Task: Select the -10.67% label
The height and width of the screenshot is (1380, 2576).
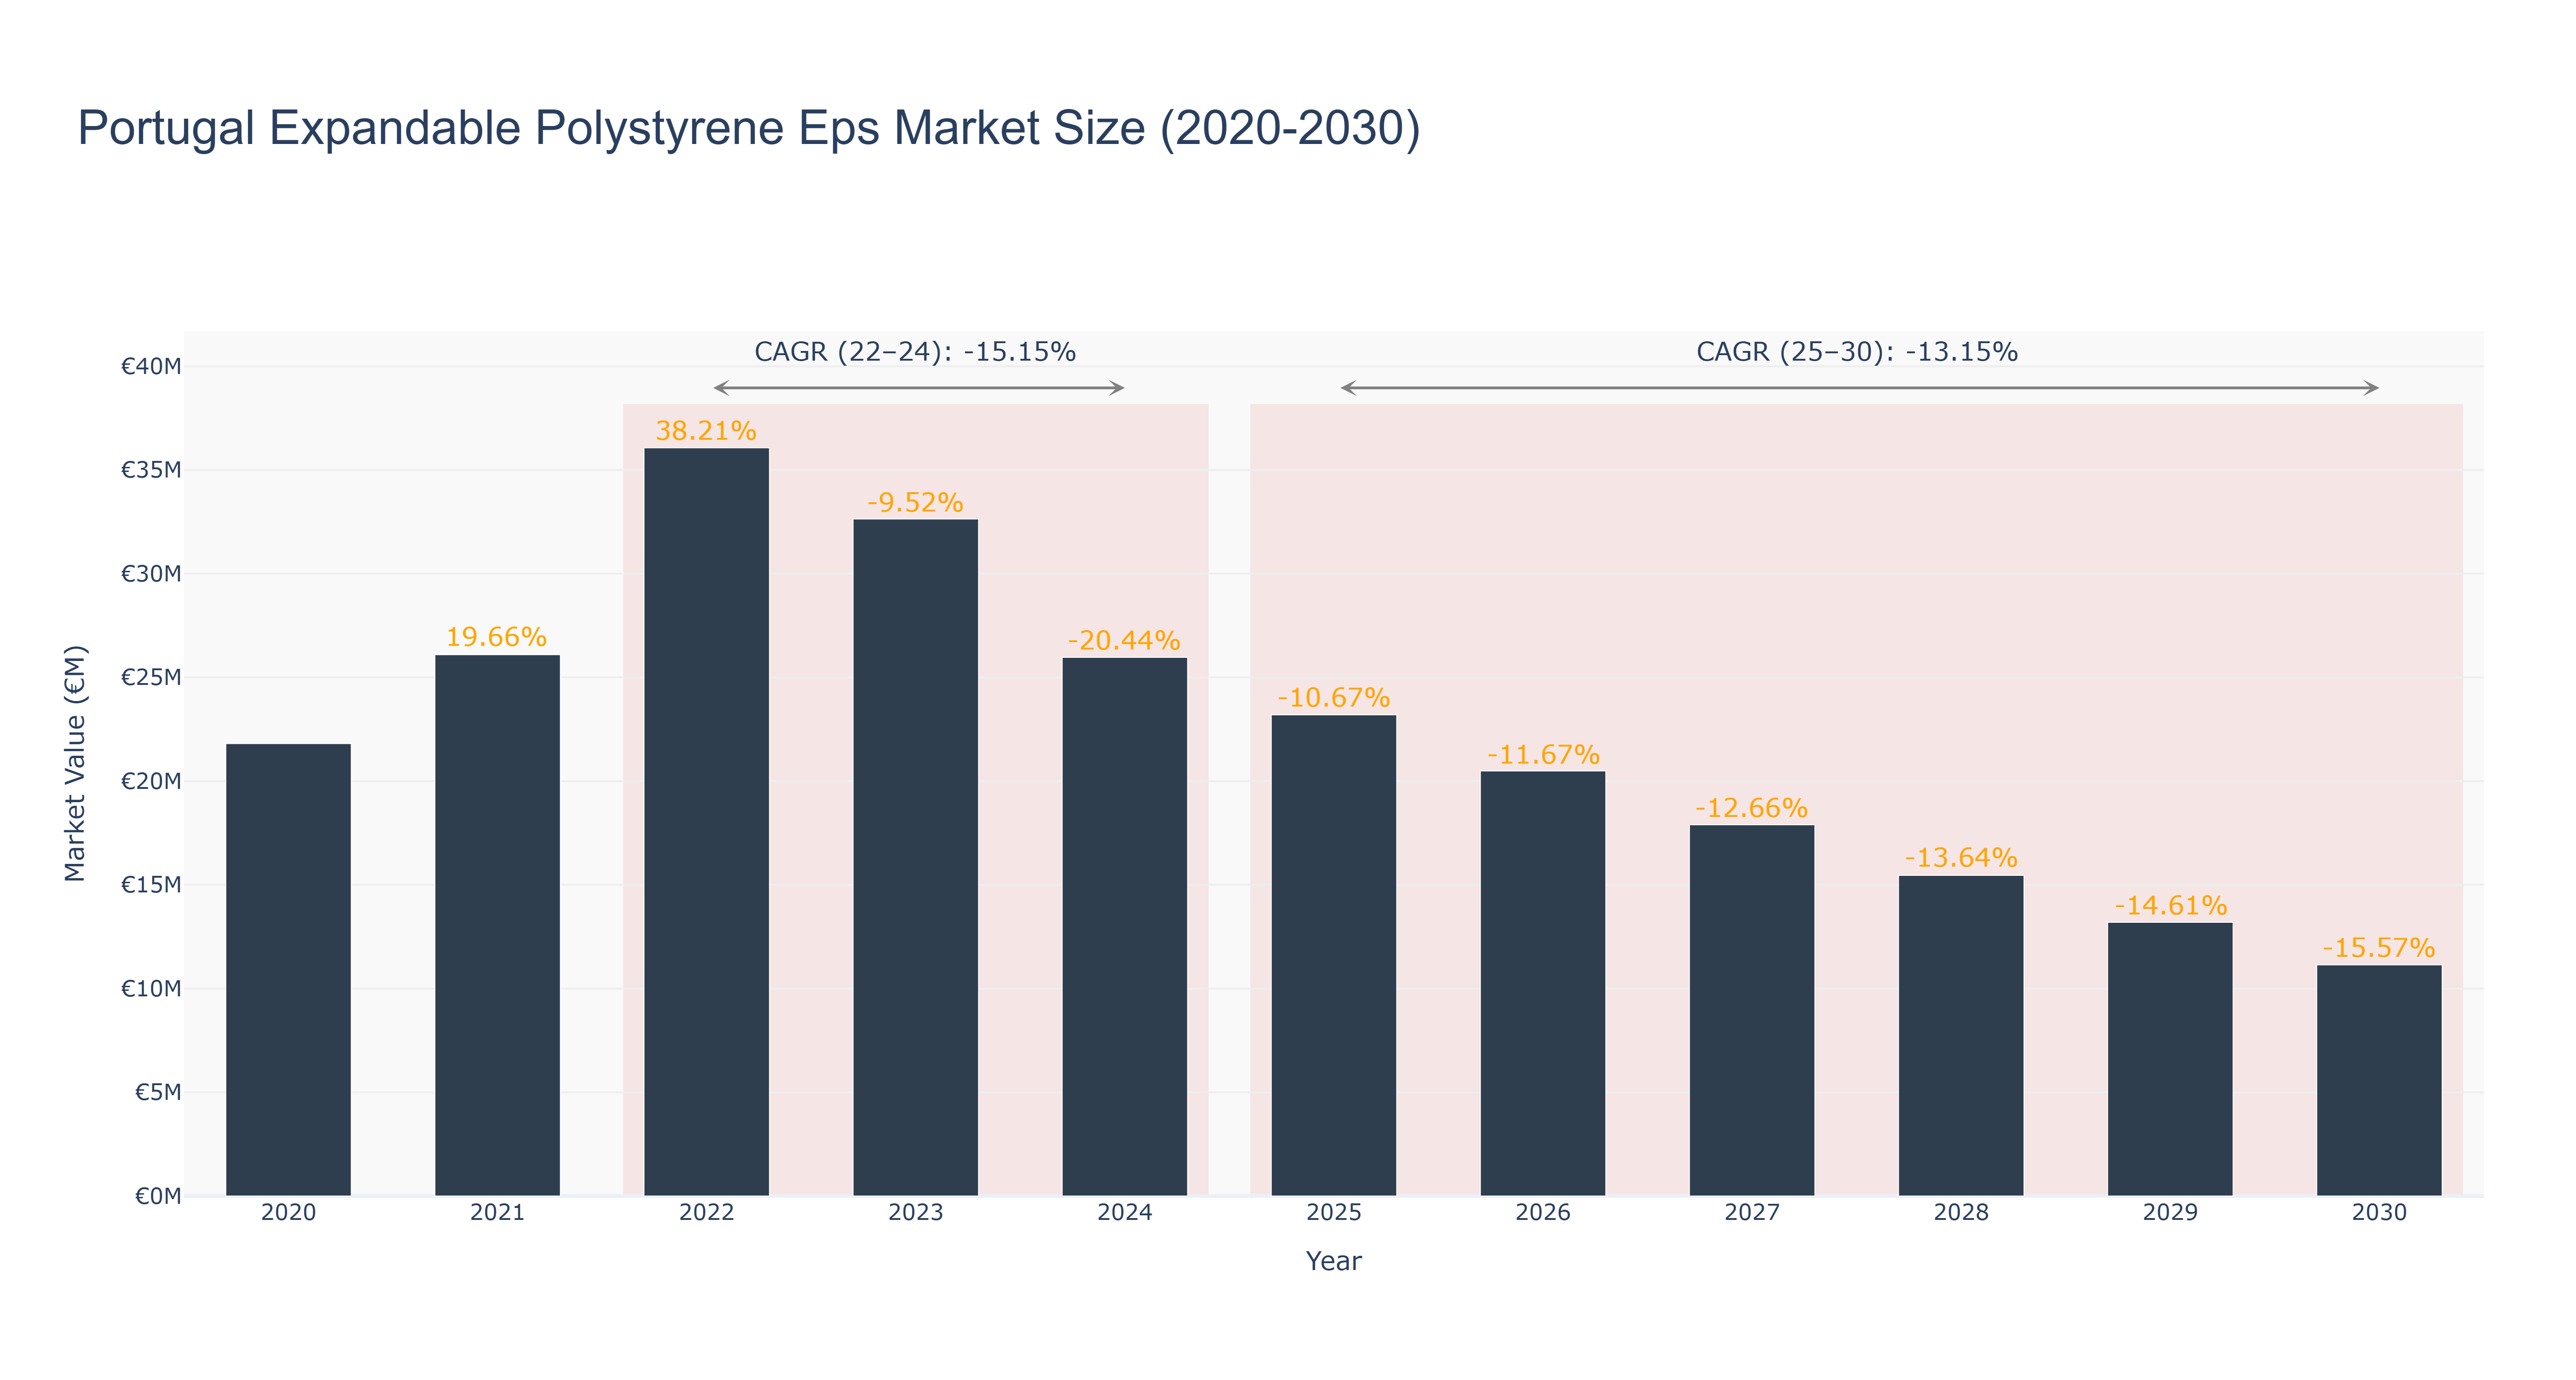Action: tap(1333, 697)
